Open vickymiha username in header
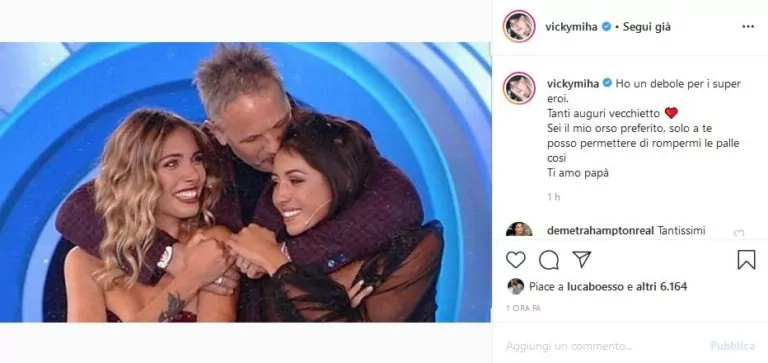The height and width of the screenshot is (363, 768). (571, 27)
